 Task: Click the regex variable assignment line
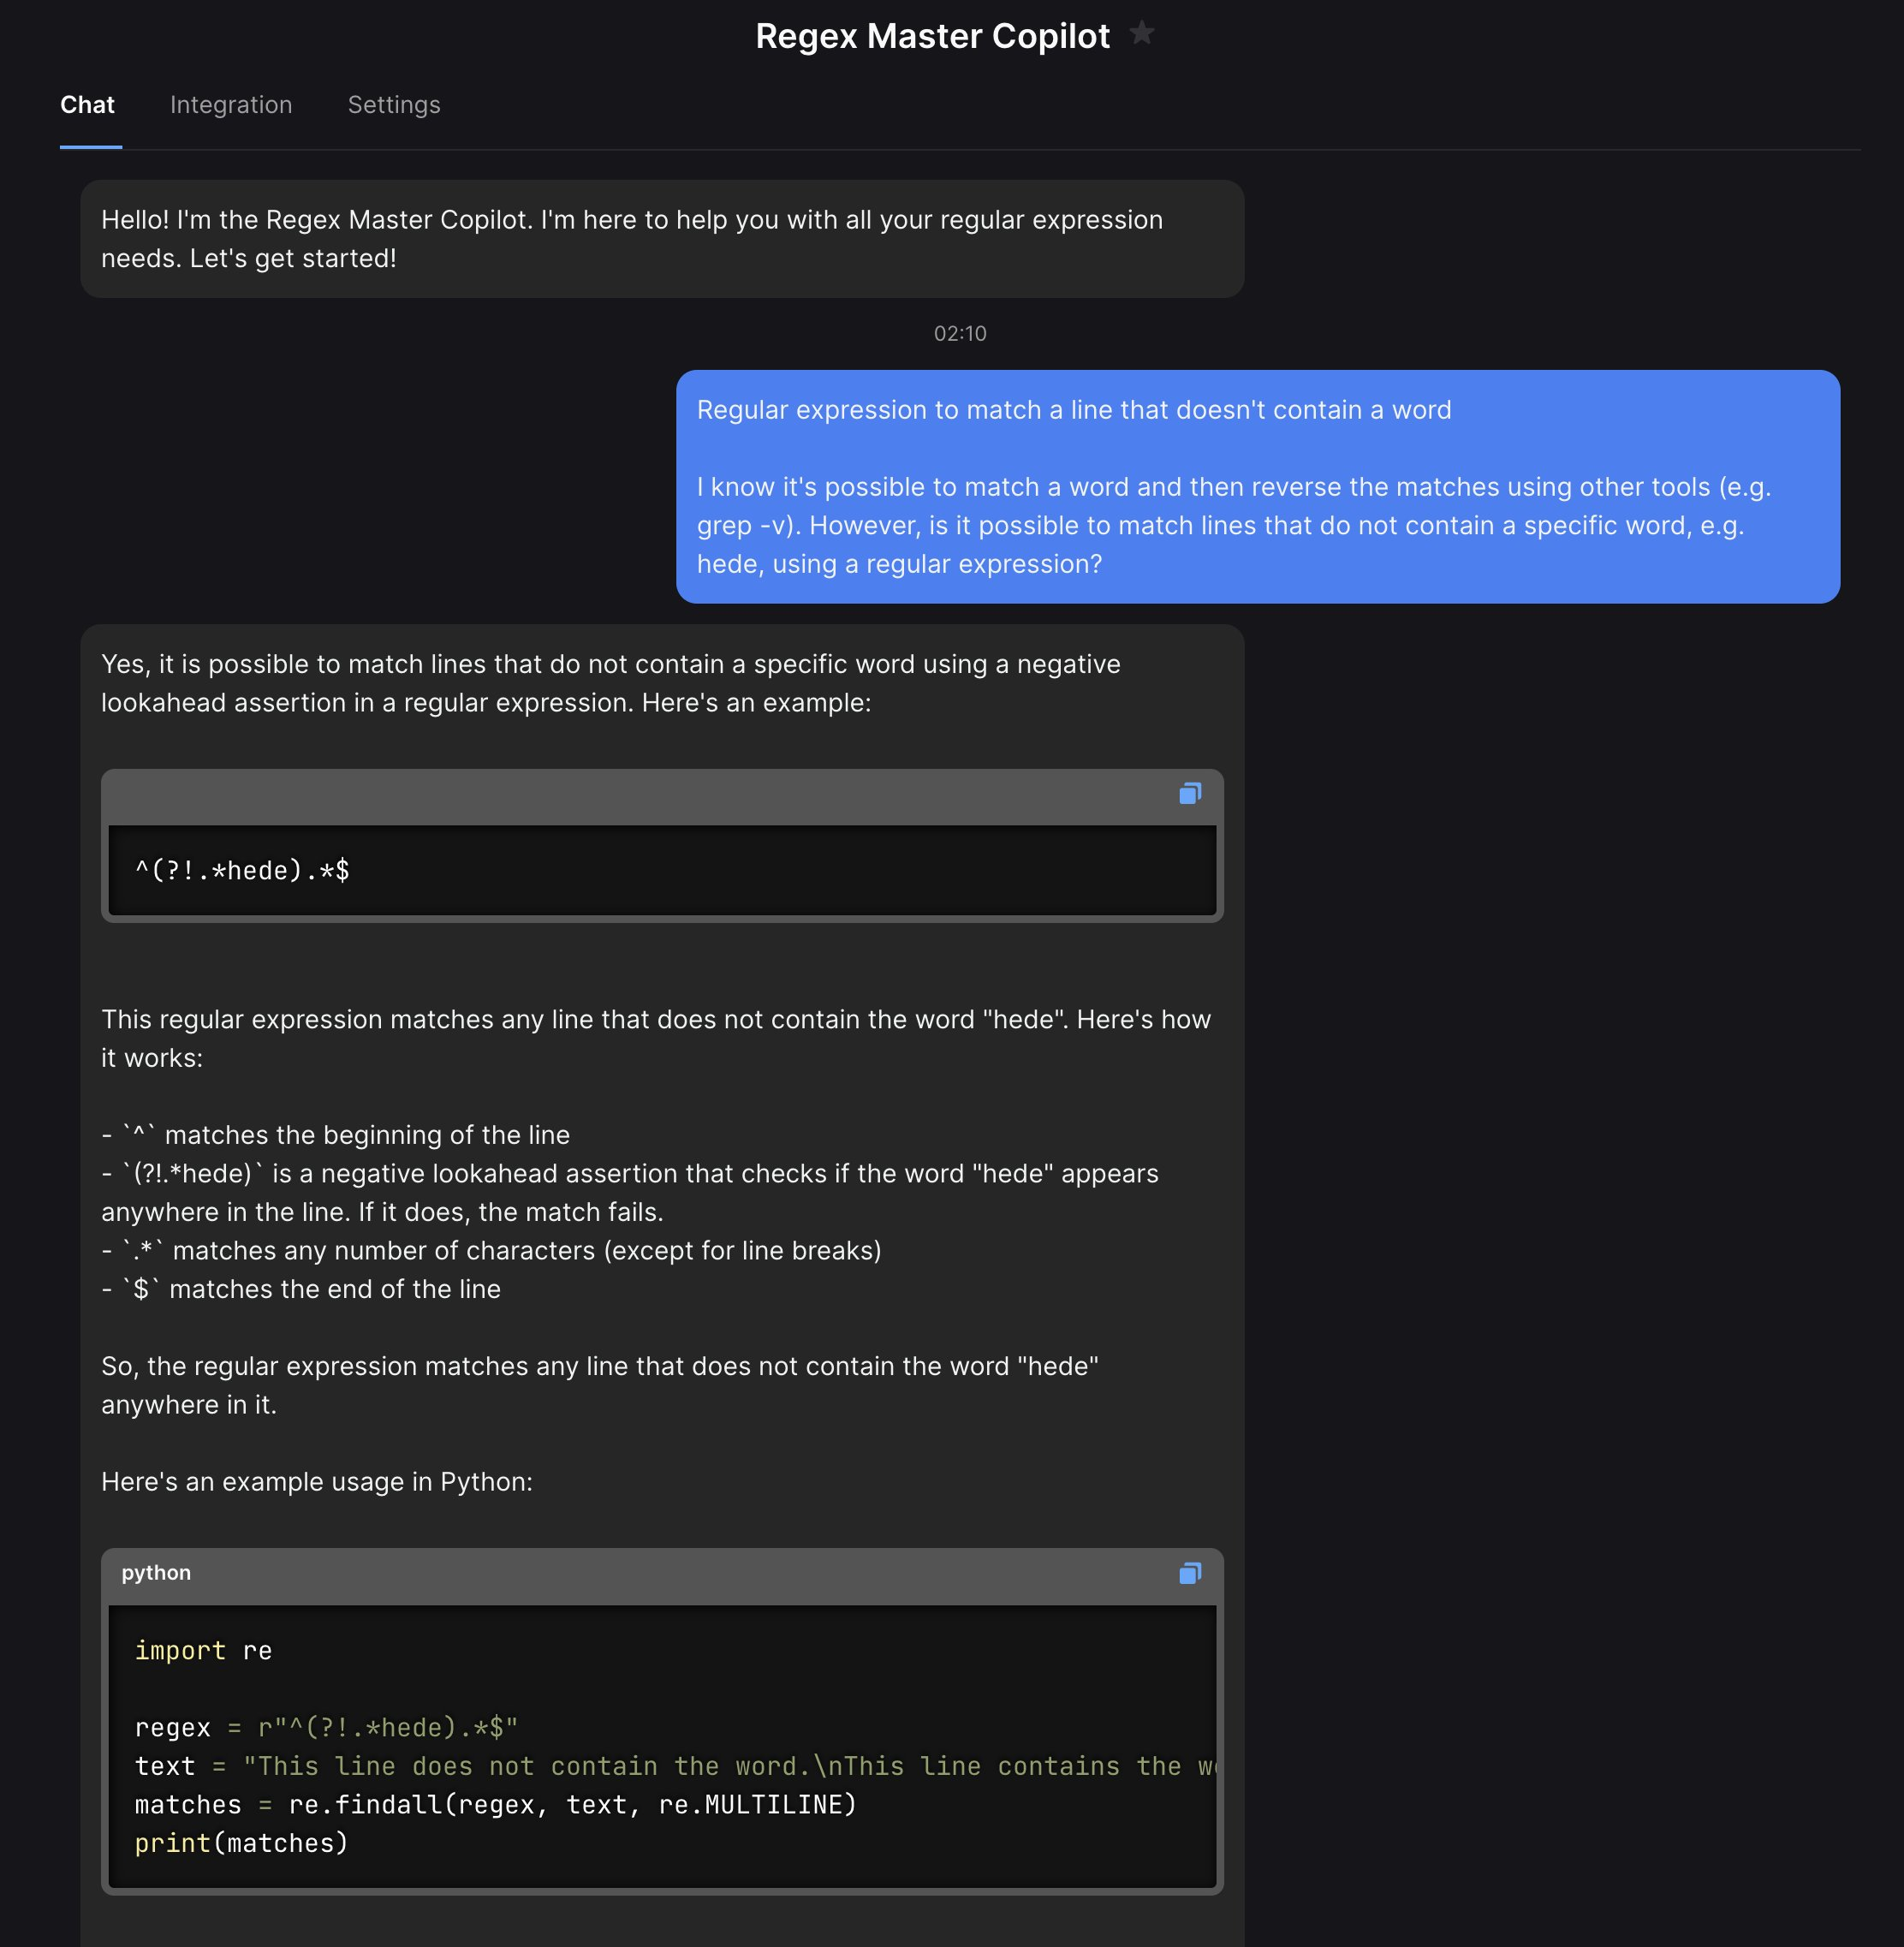click(326, 1728)
